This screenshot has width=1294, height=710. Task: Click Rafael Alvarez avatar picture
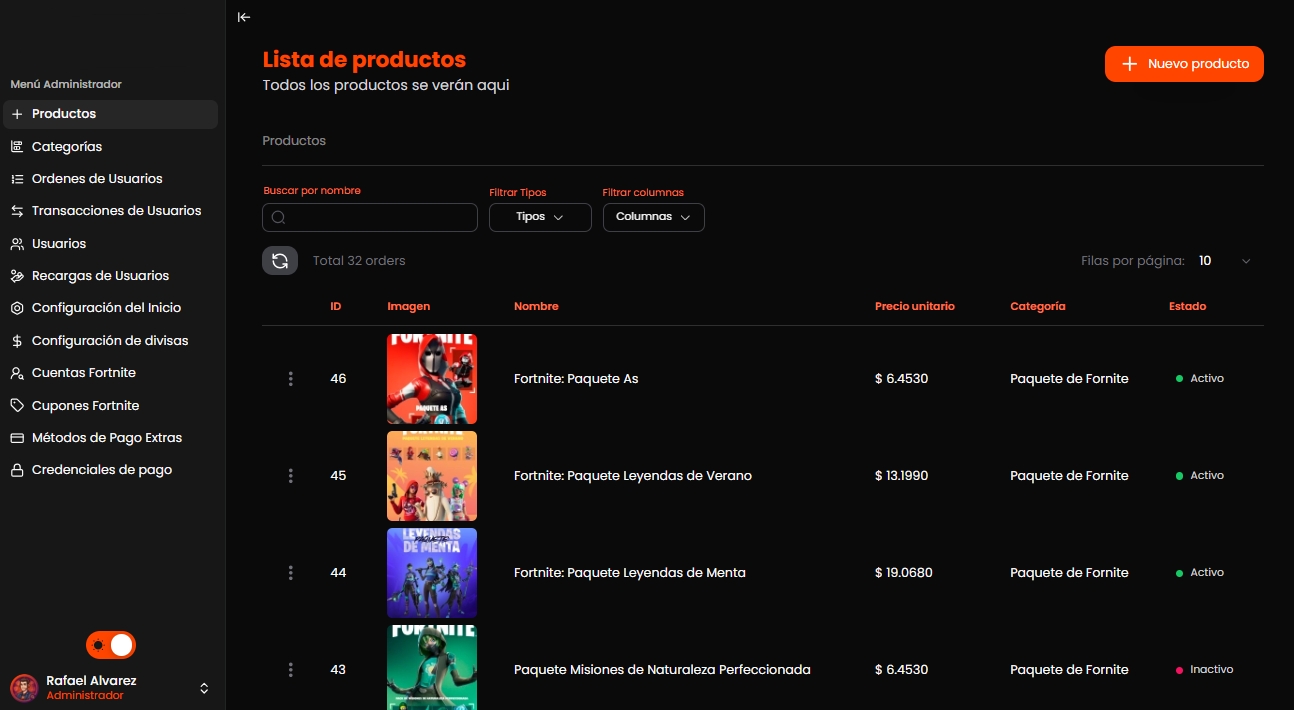pyautogui.click(x=24, y=688)
